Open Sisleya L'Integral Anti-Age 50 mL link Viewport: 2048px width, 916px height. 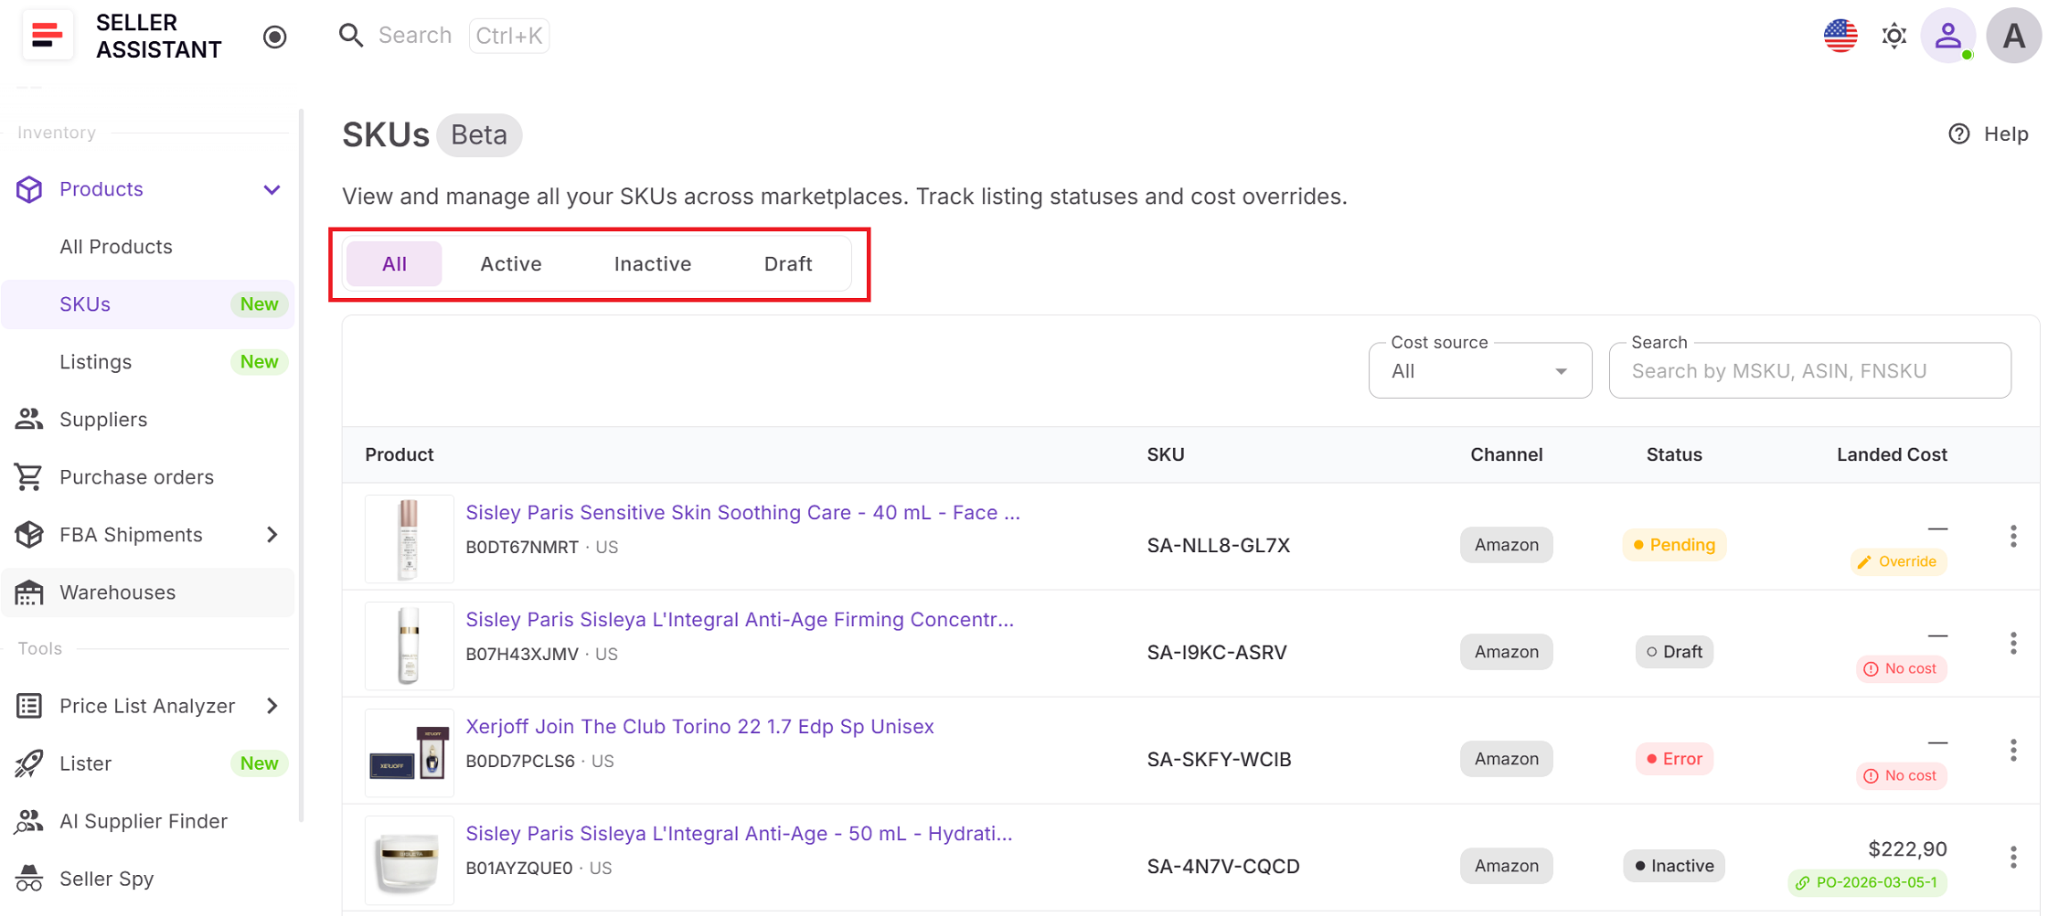pos(739,834)
